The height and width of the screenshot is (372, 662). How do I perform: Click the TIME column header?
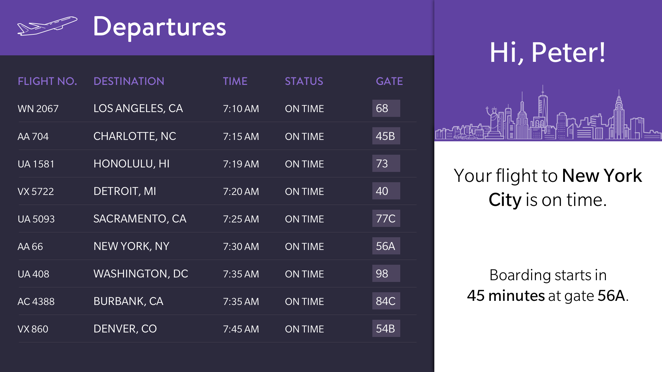[235, 81]
